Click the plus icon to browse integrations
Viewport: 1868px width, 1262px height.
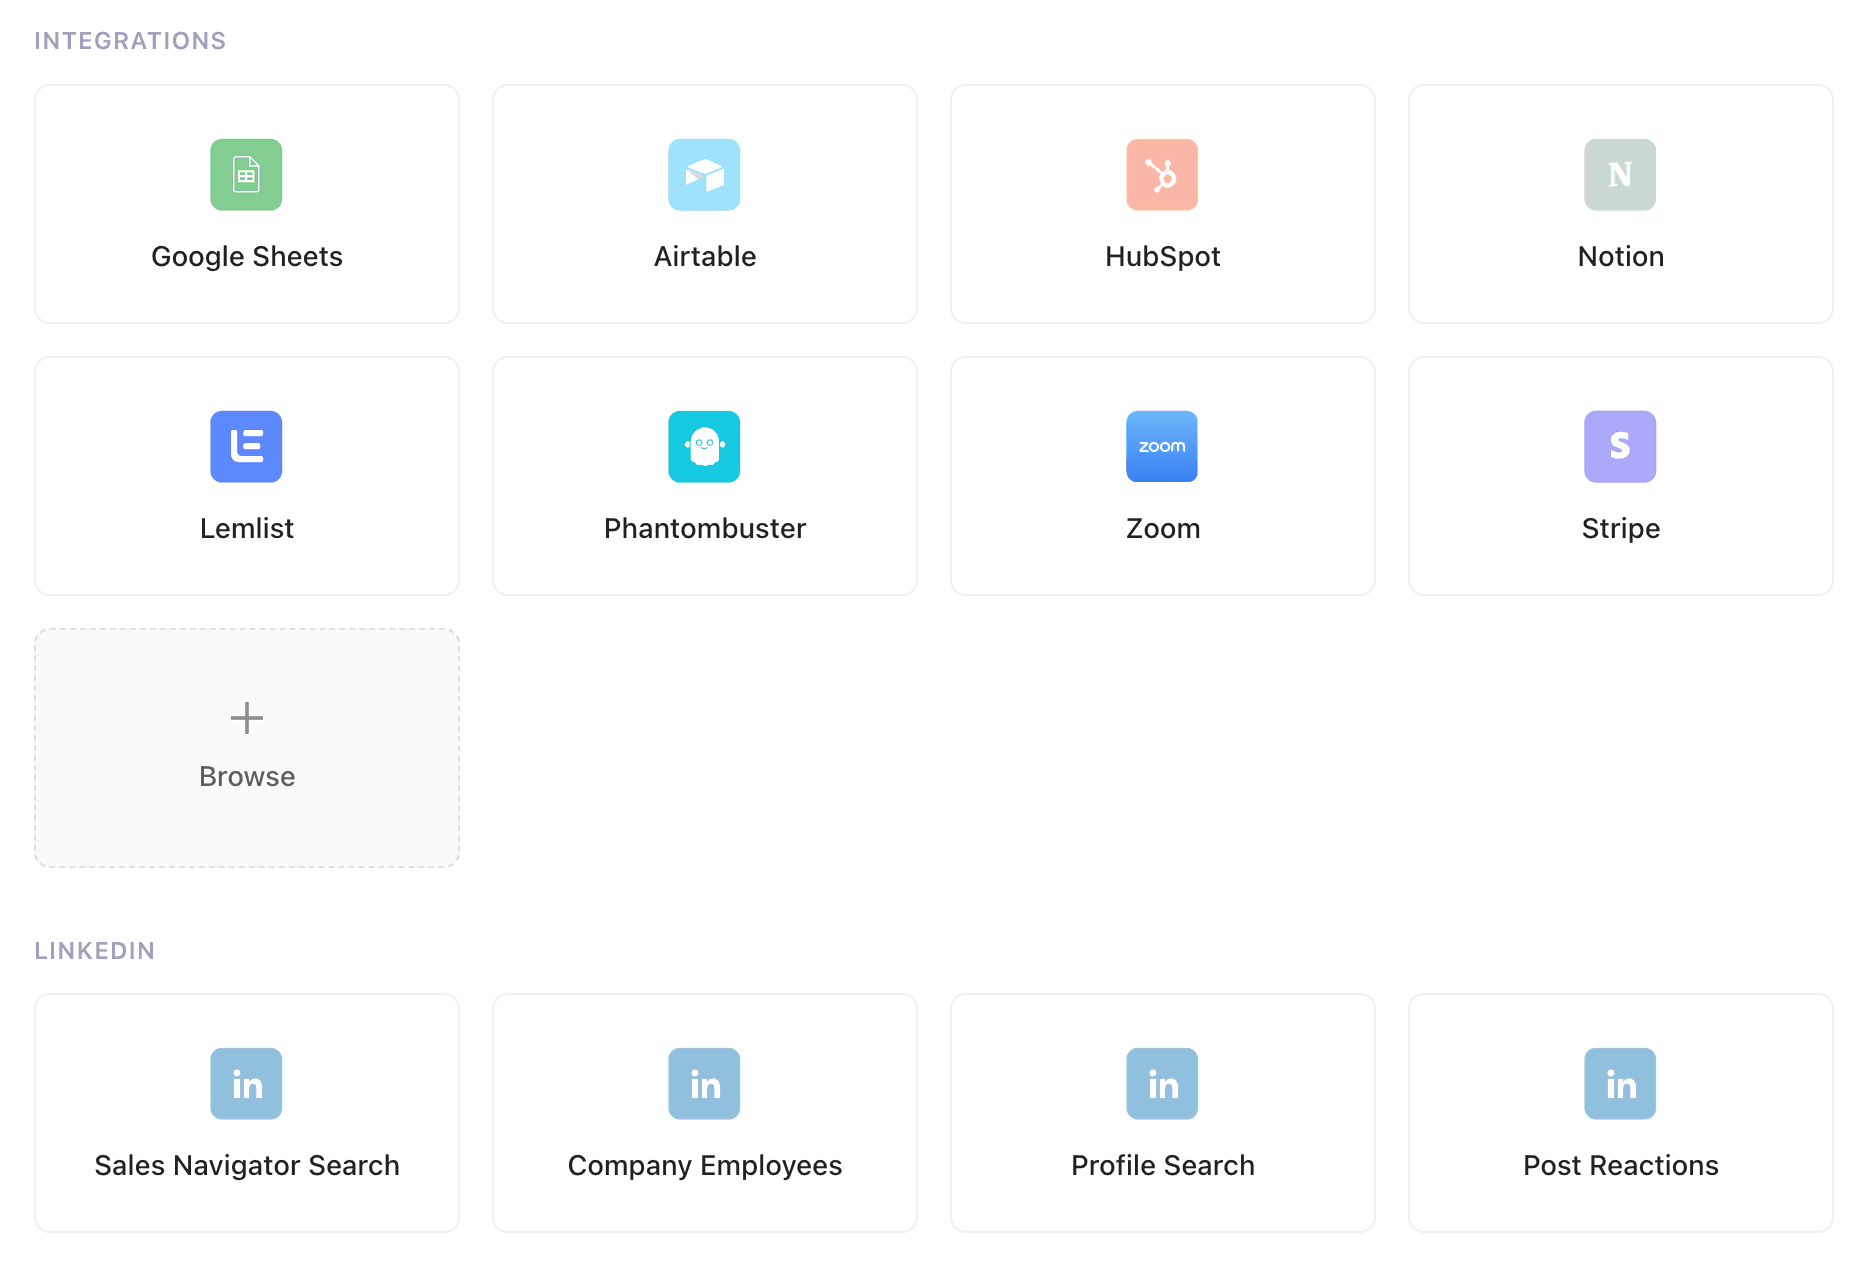246,718
